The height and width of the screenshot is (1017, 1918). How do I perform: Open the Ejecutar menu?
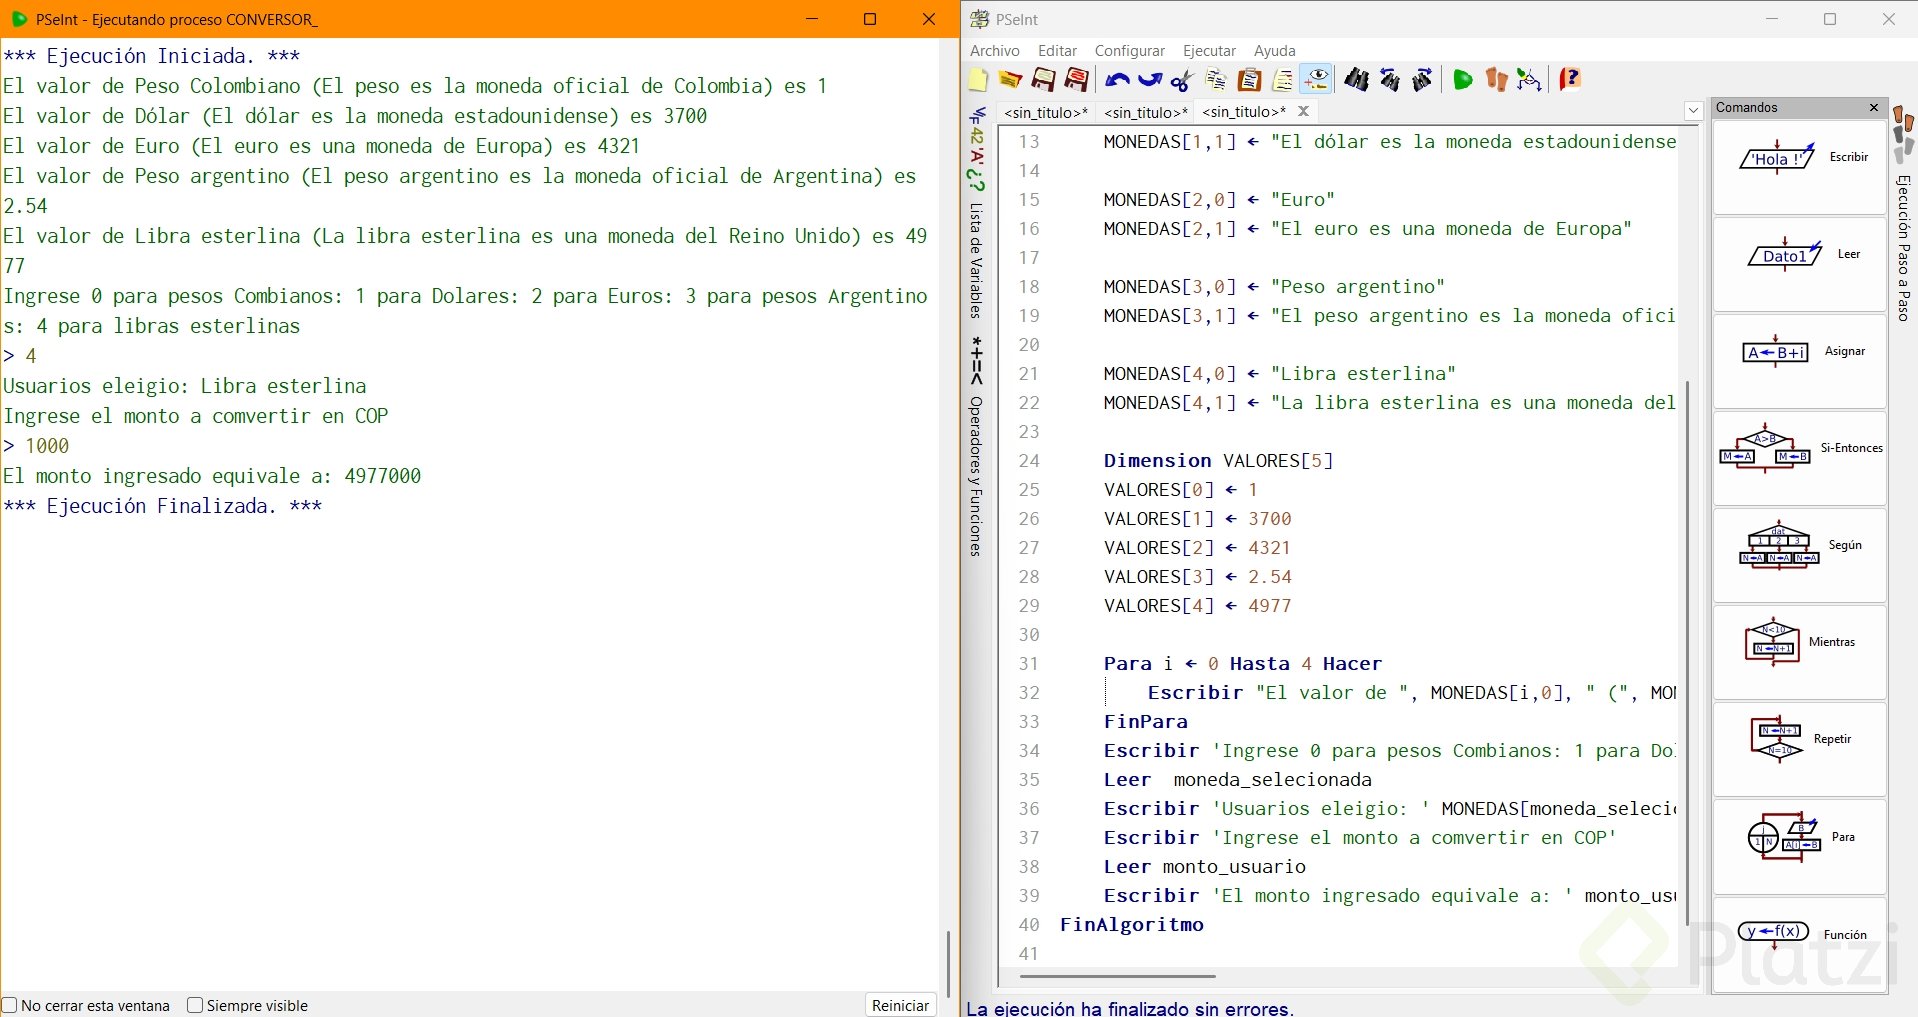[x=1209, y=51]
